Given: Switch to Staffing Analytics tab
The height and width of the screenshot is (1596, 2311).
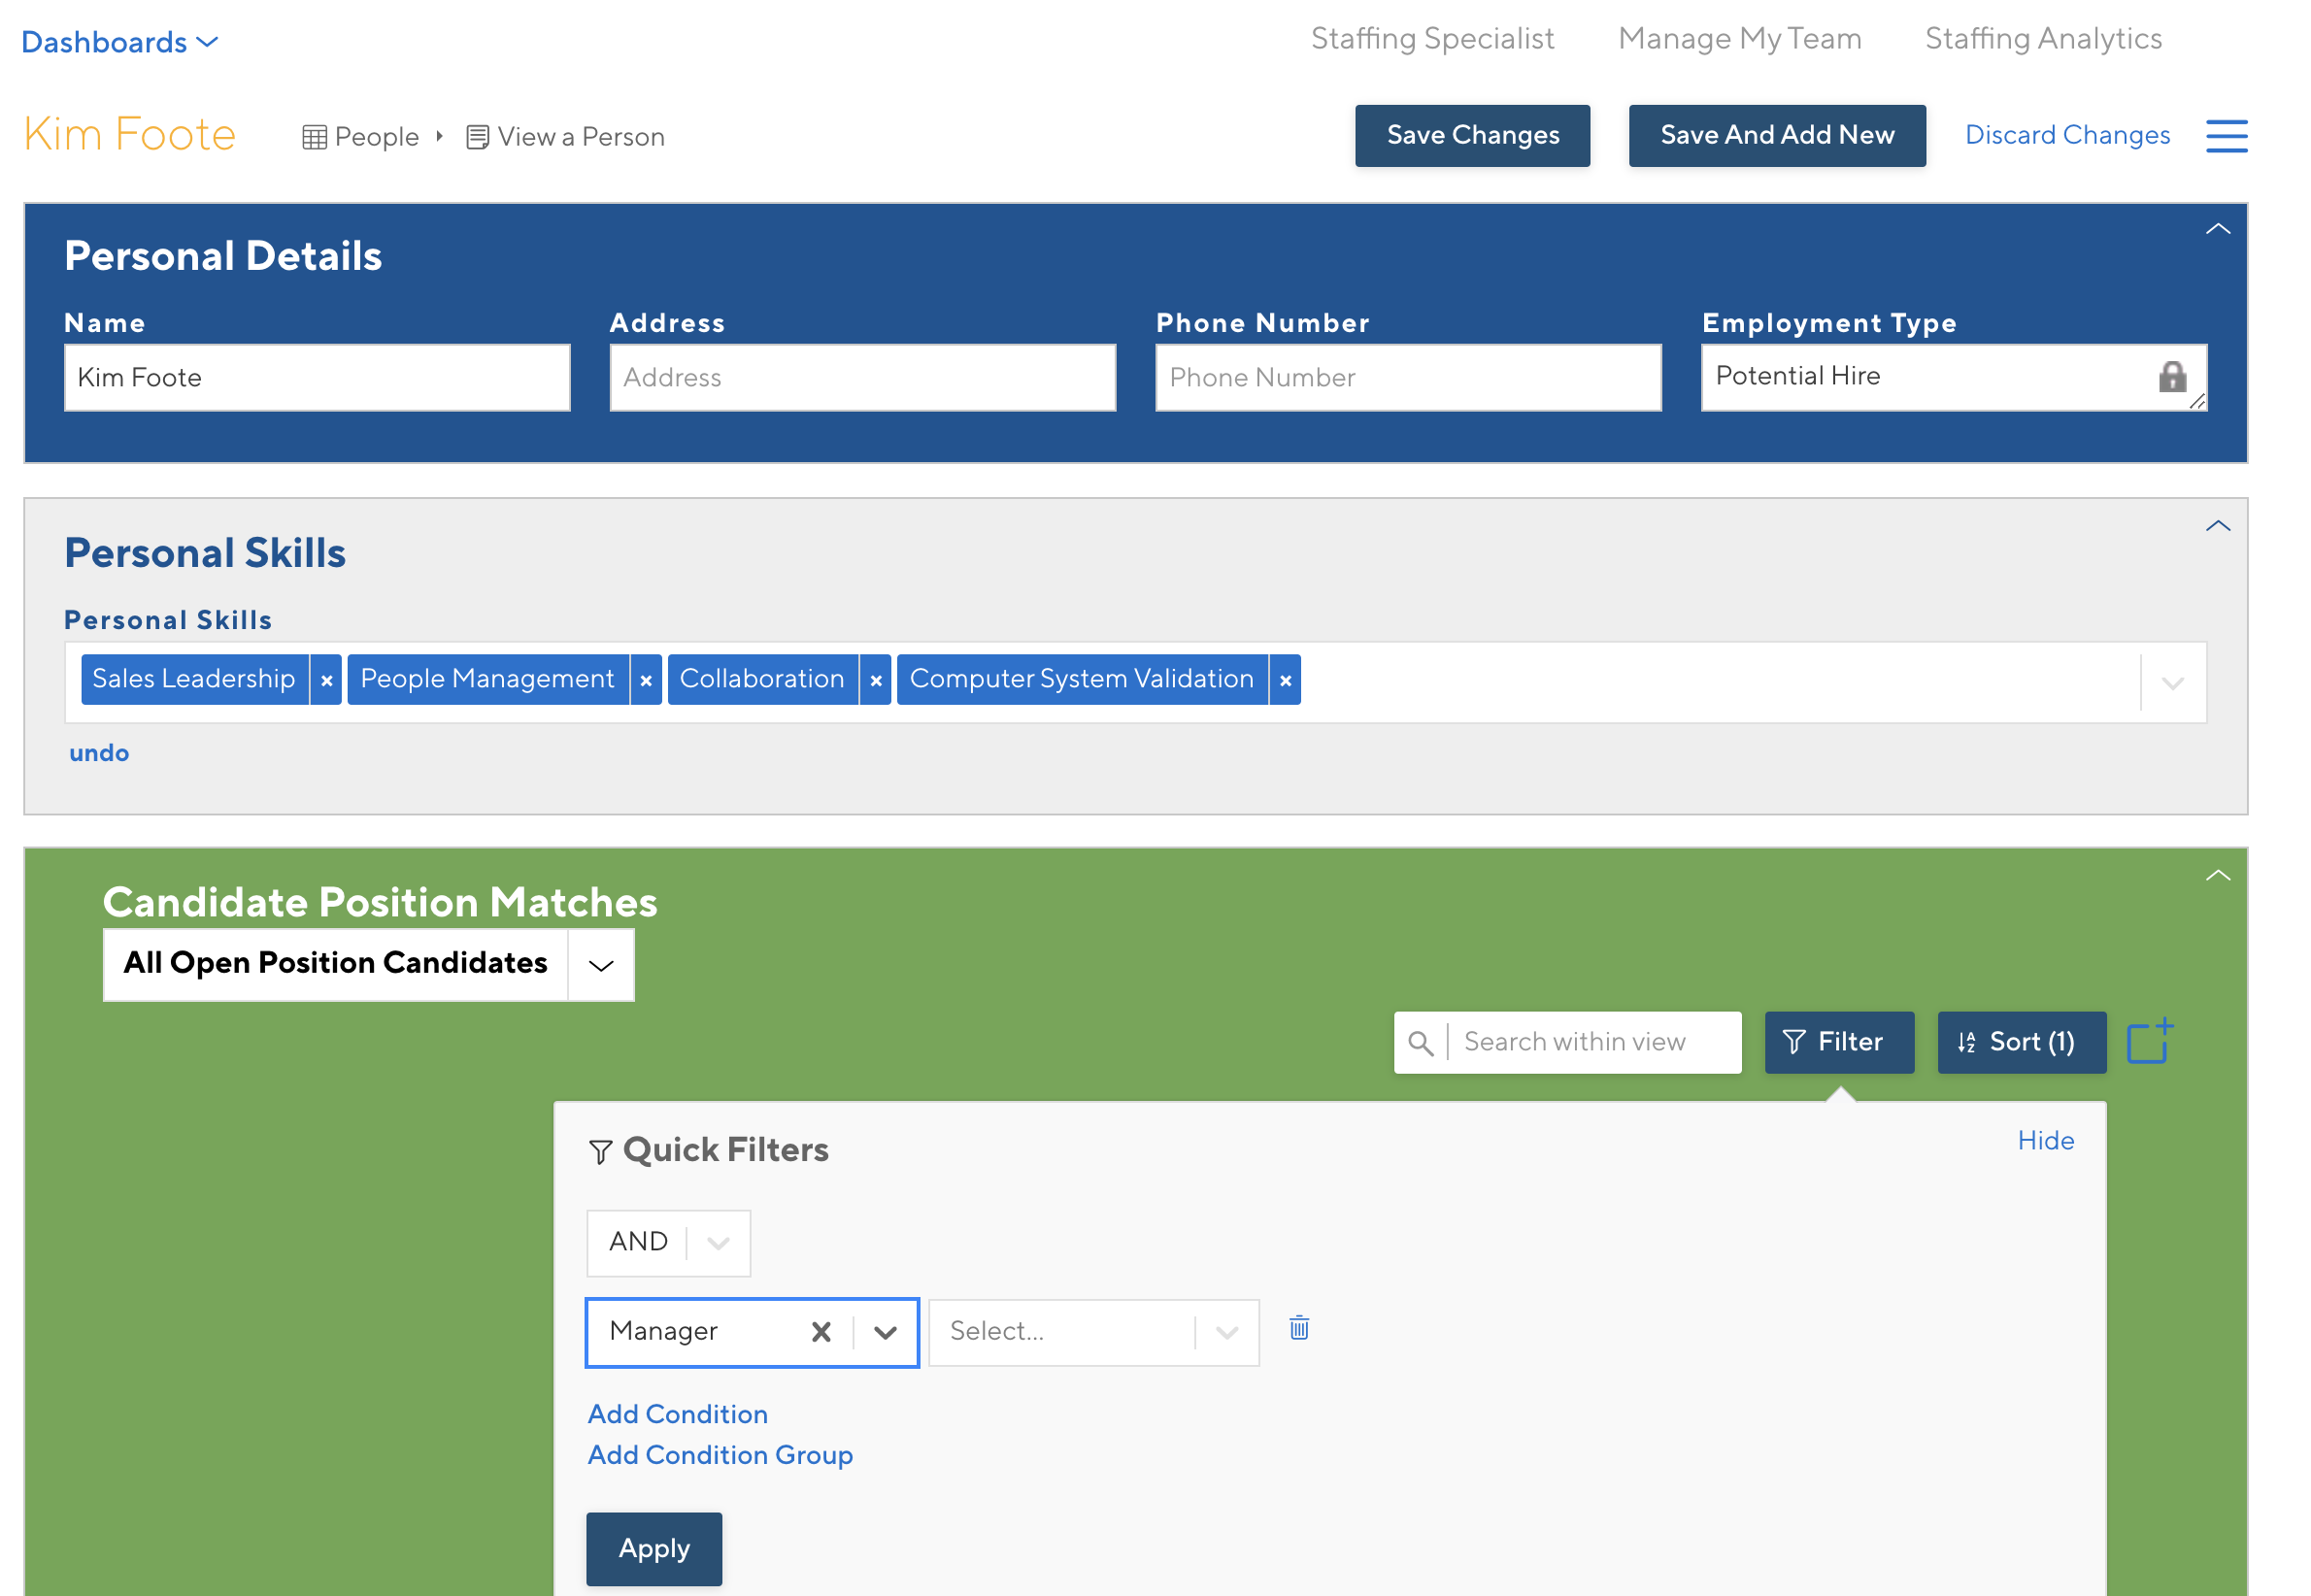Looking at the screenshot, I should click(2043, 38).
